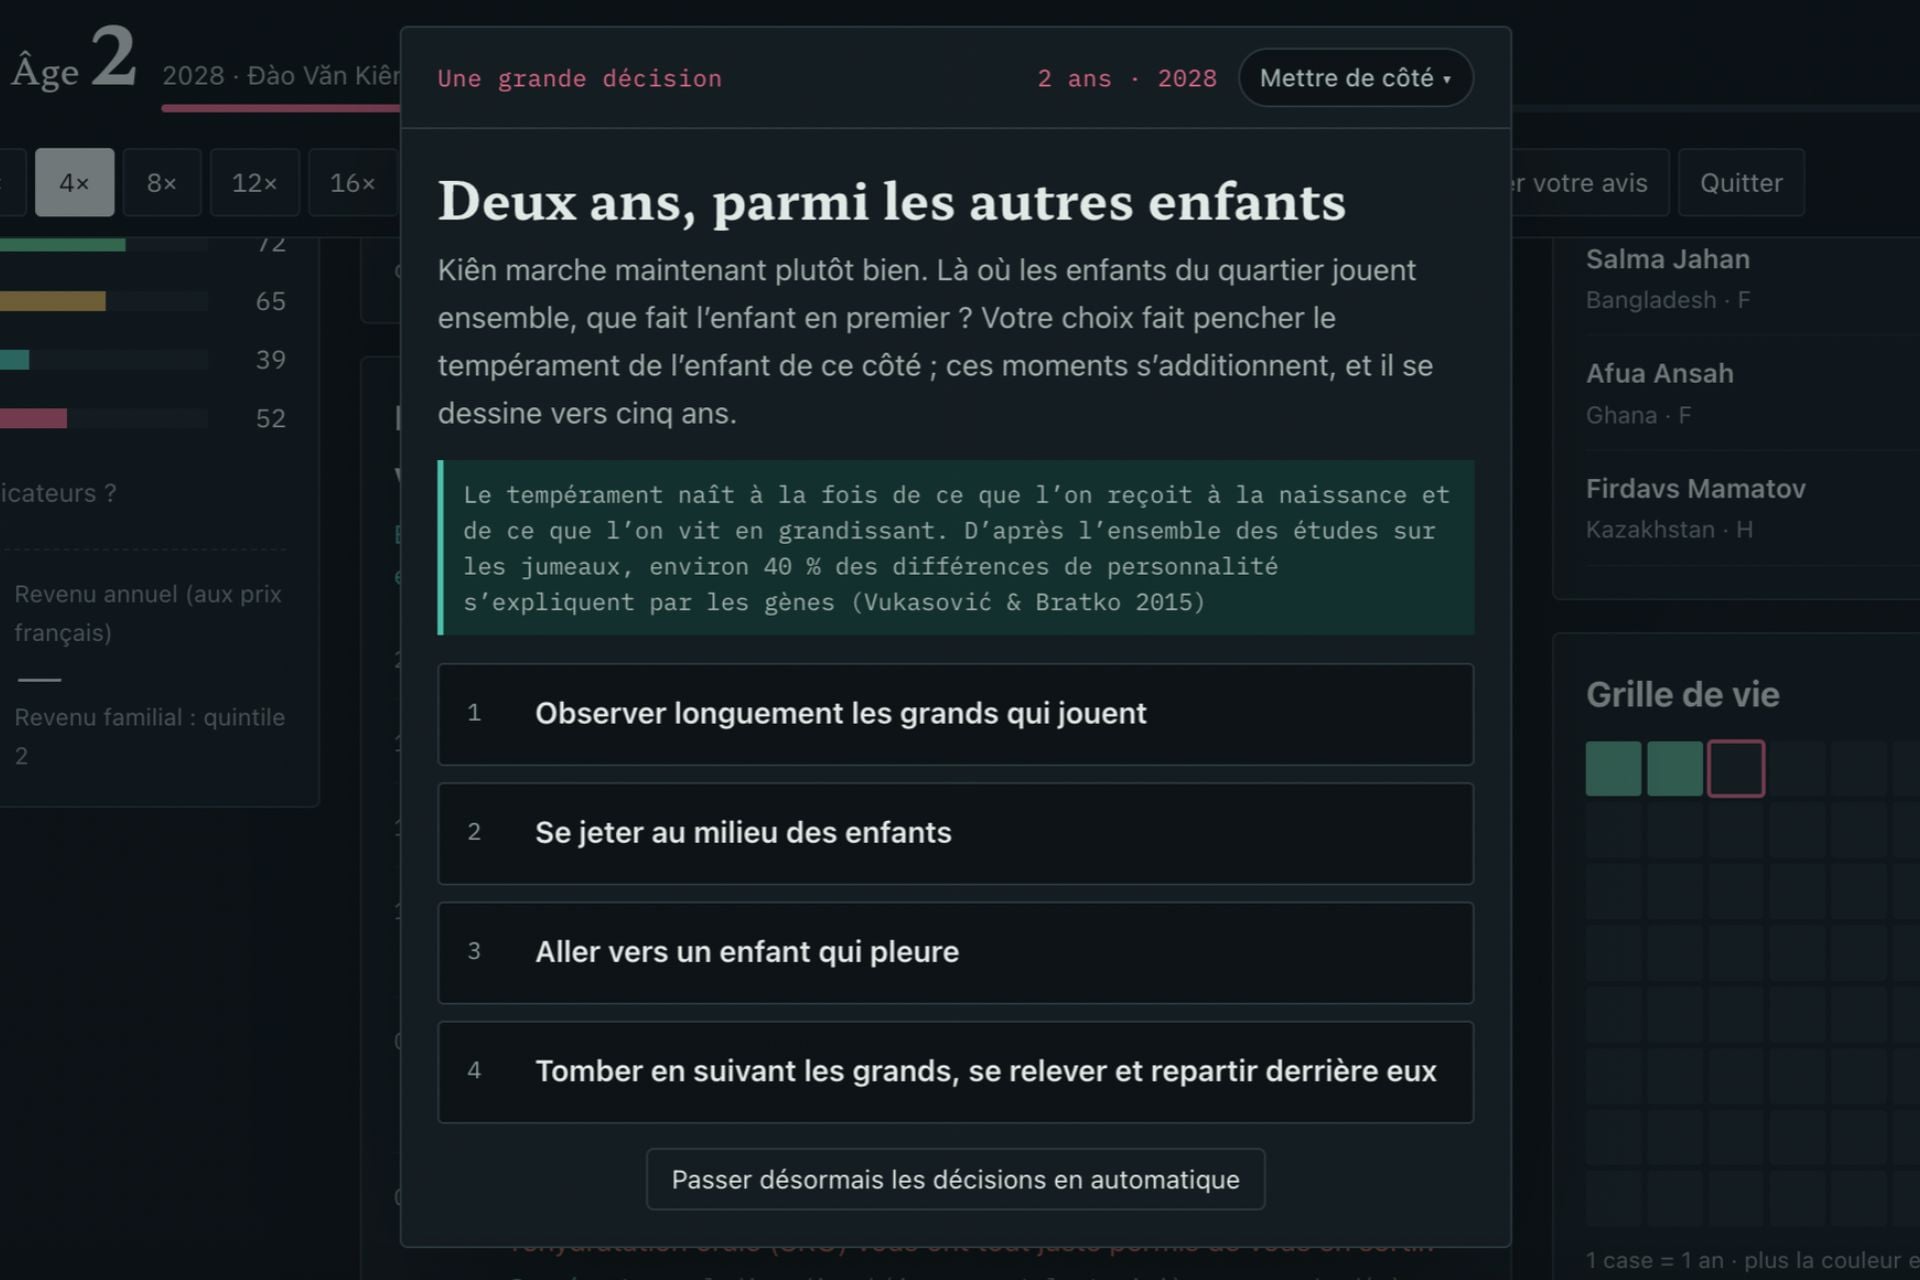Select the 4× speed button
1920x1280 pixels.
click(x=75, y=183)
